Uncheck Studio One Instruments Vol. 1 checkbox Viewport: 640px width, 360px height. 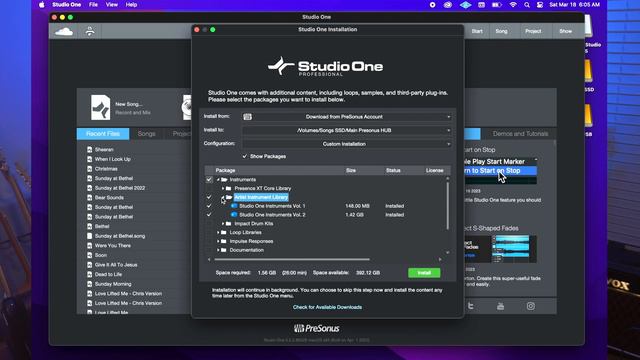(x=209, y=206)
